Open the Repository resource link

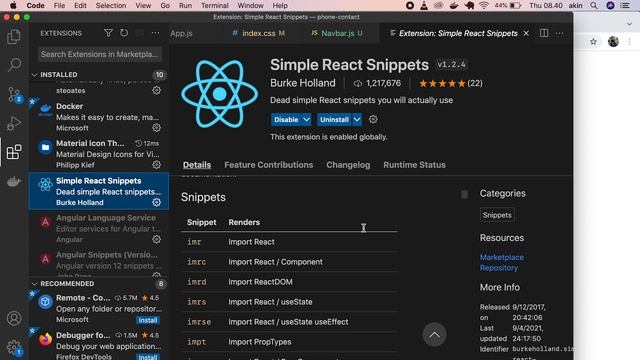click(x=499, y=268)
